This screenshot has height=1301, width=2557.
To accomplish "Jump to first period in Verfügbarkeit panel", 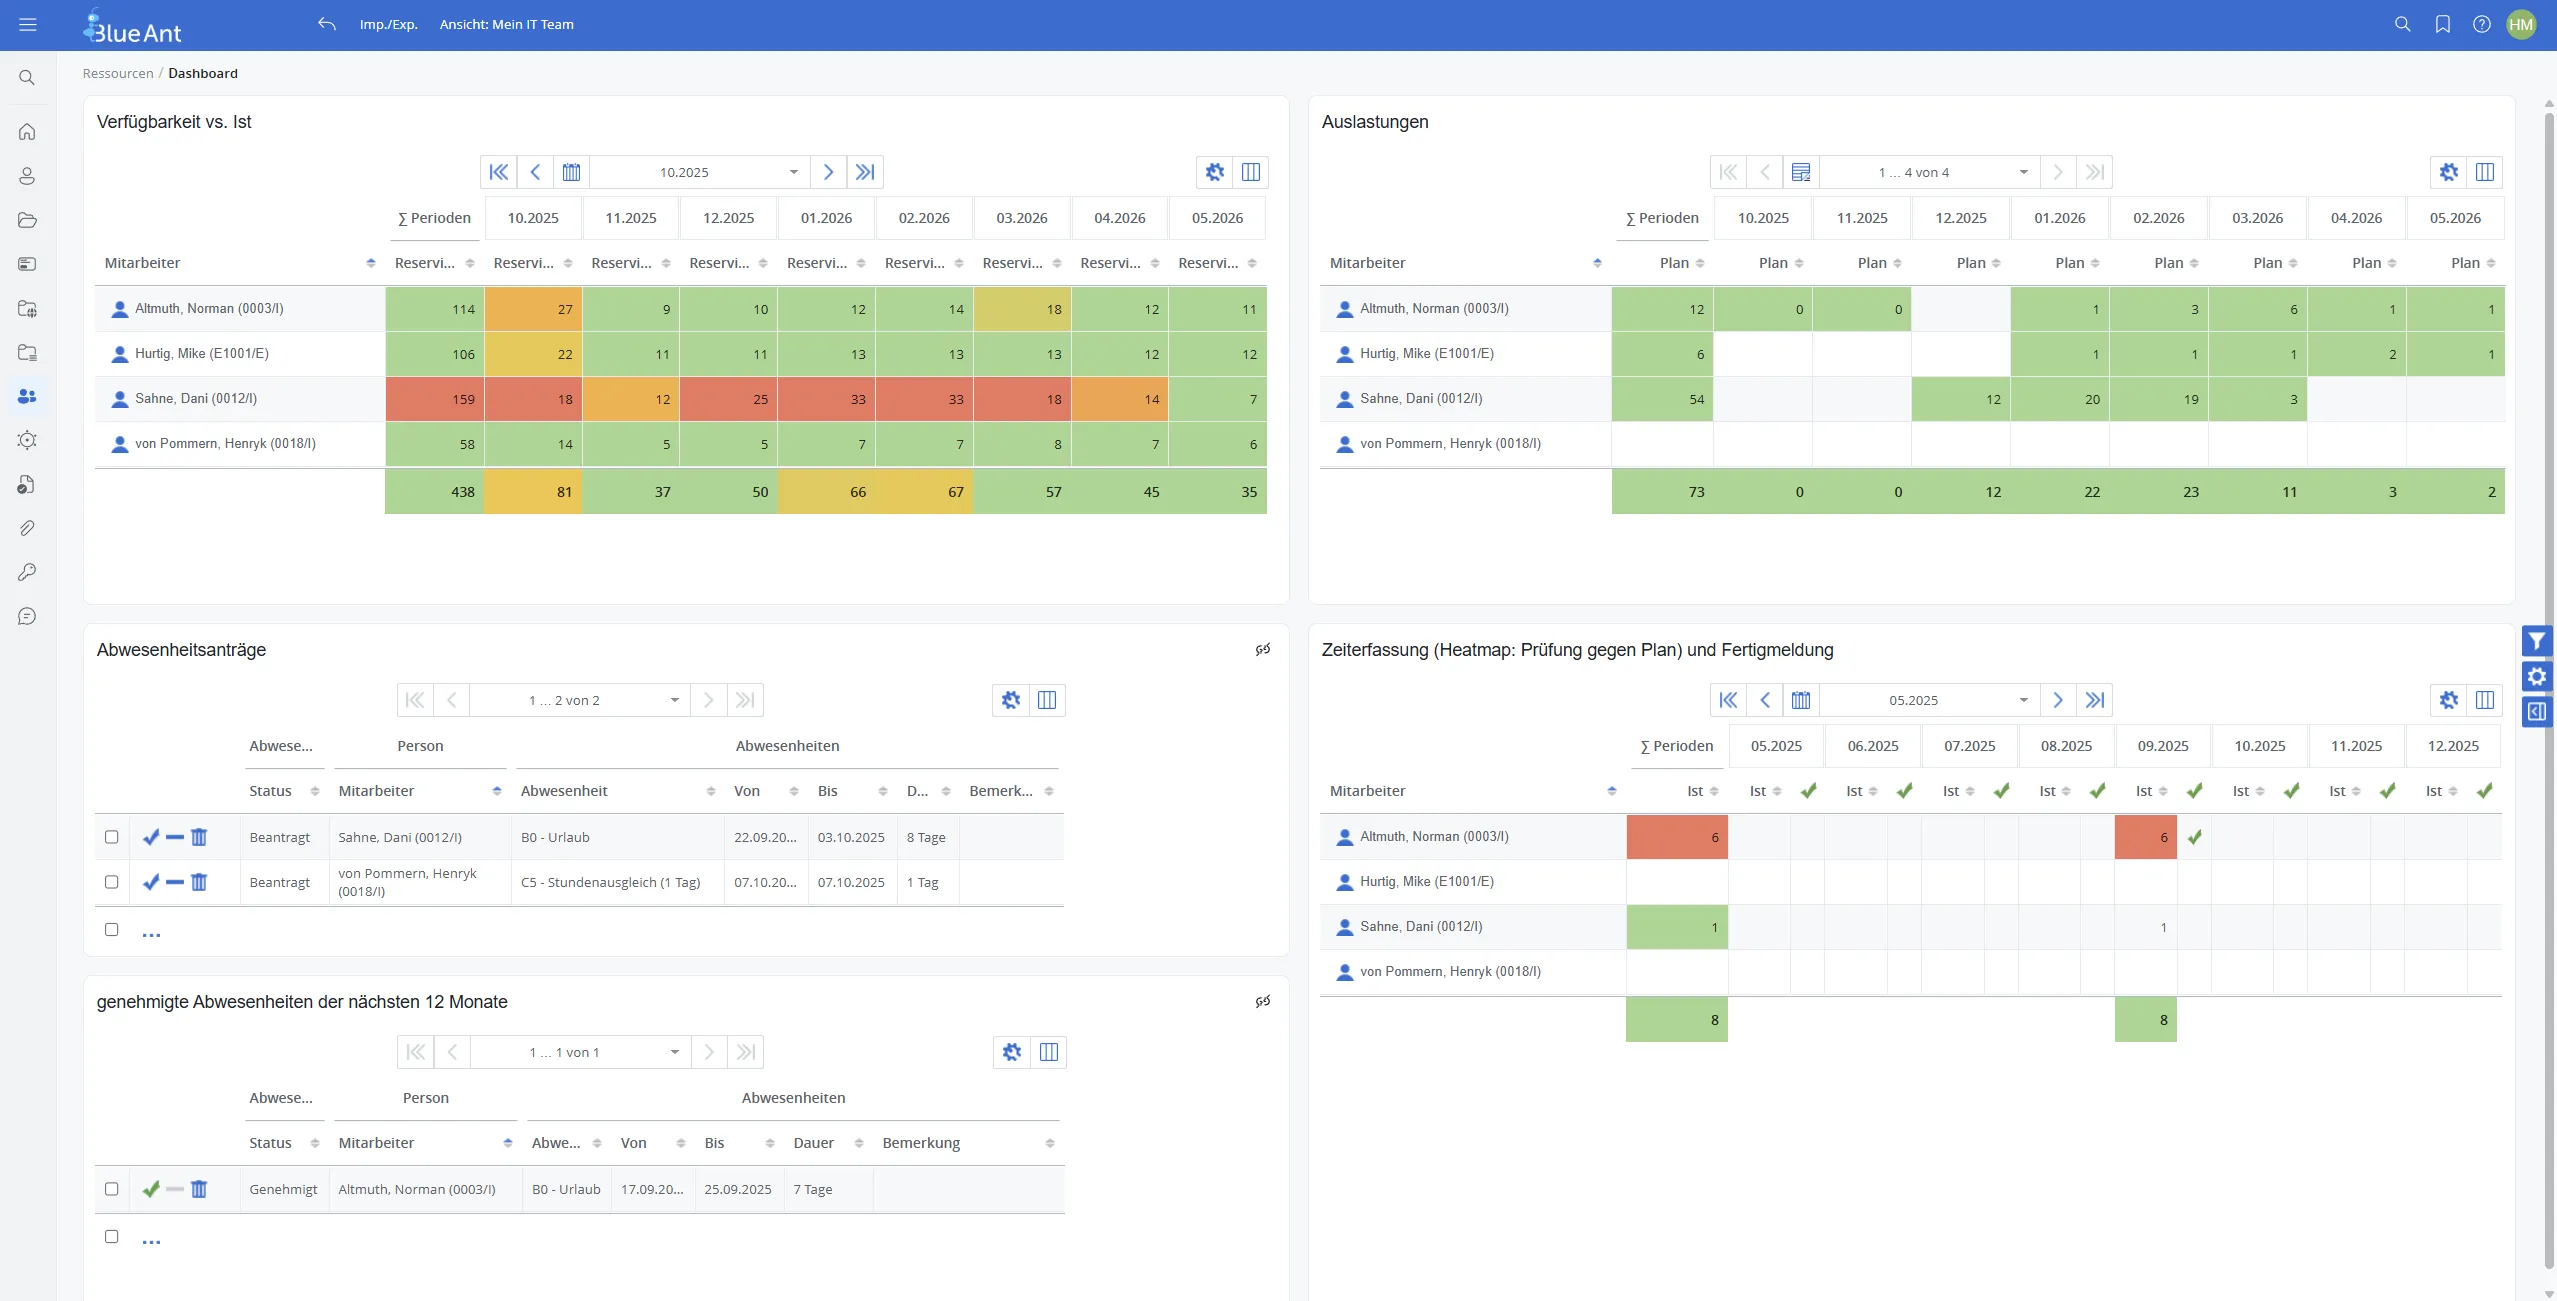I will 498,172.
